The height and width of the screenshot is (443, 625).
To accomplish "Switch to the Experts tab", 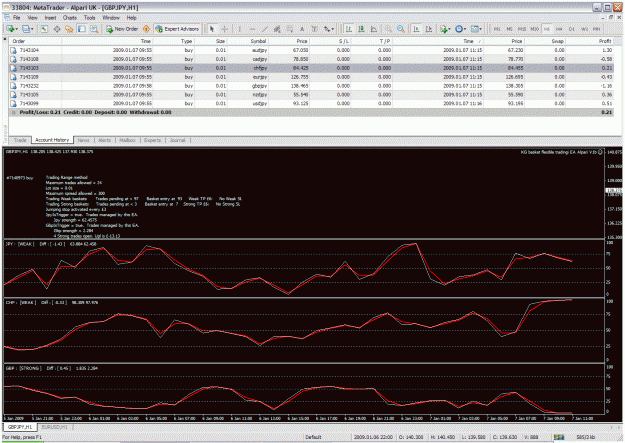I will coord(152,140).
